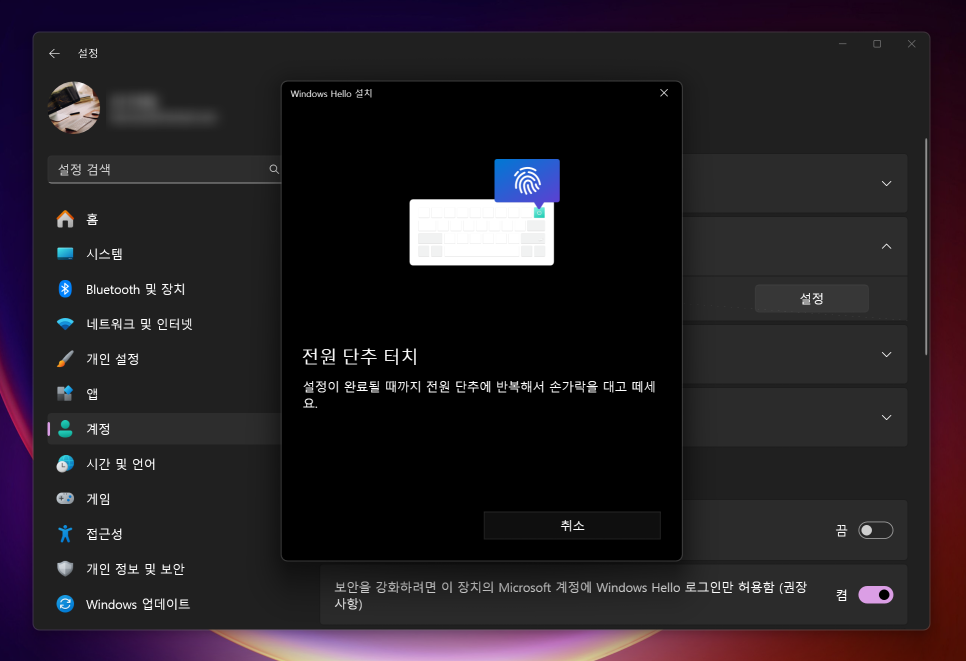Click the Windows Update sync icon
The width and height of the screenshot is (966, 661).
[x=65, y=604]
